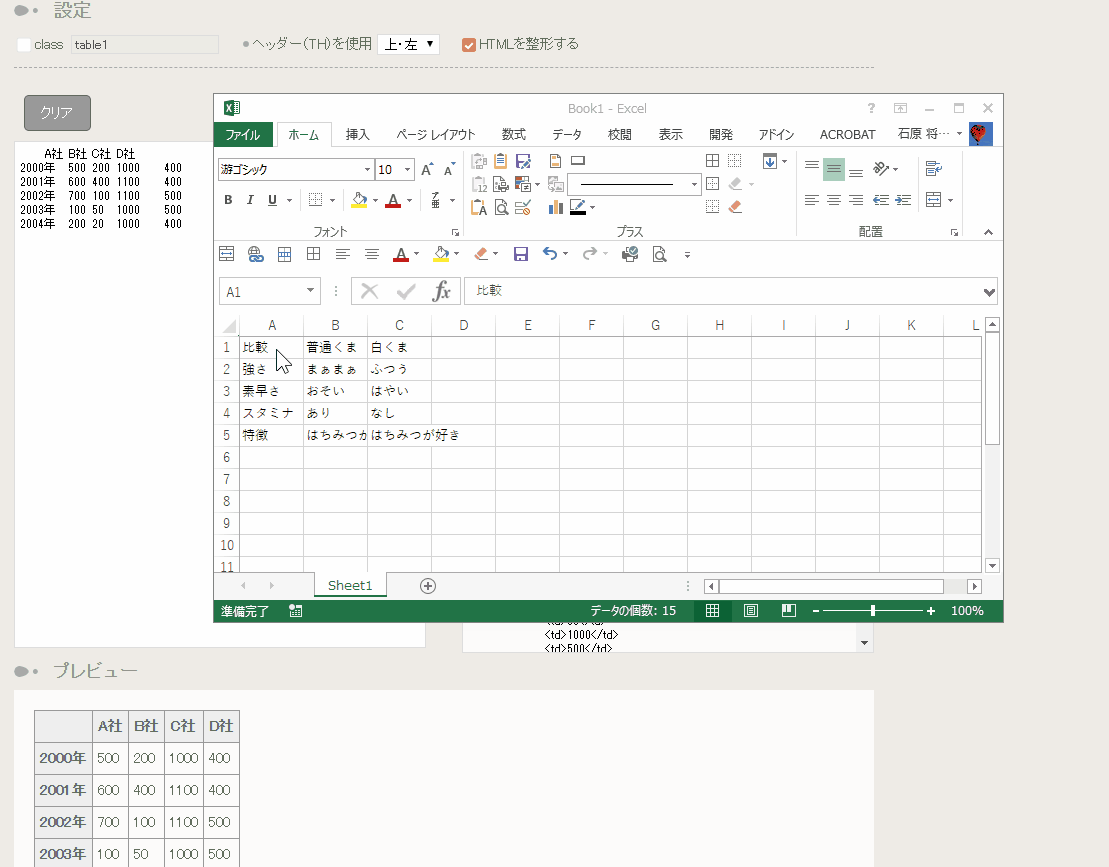Align text right in alignment group

(856, 200)
